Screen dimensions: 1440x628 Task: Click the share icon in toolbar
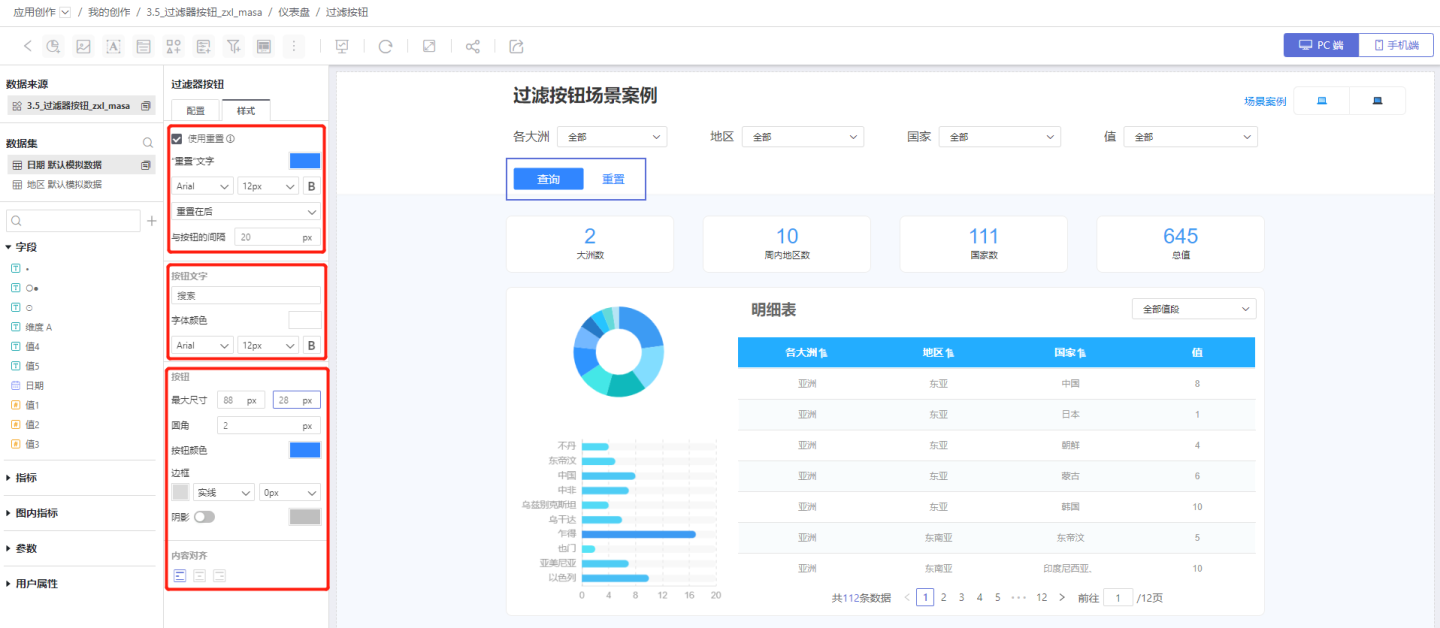tap(473, 46)
